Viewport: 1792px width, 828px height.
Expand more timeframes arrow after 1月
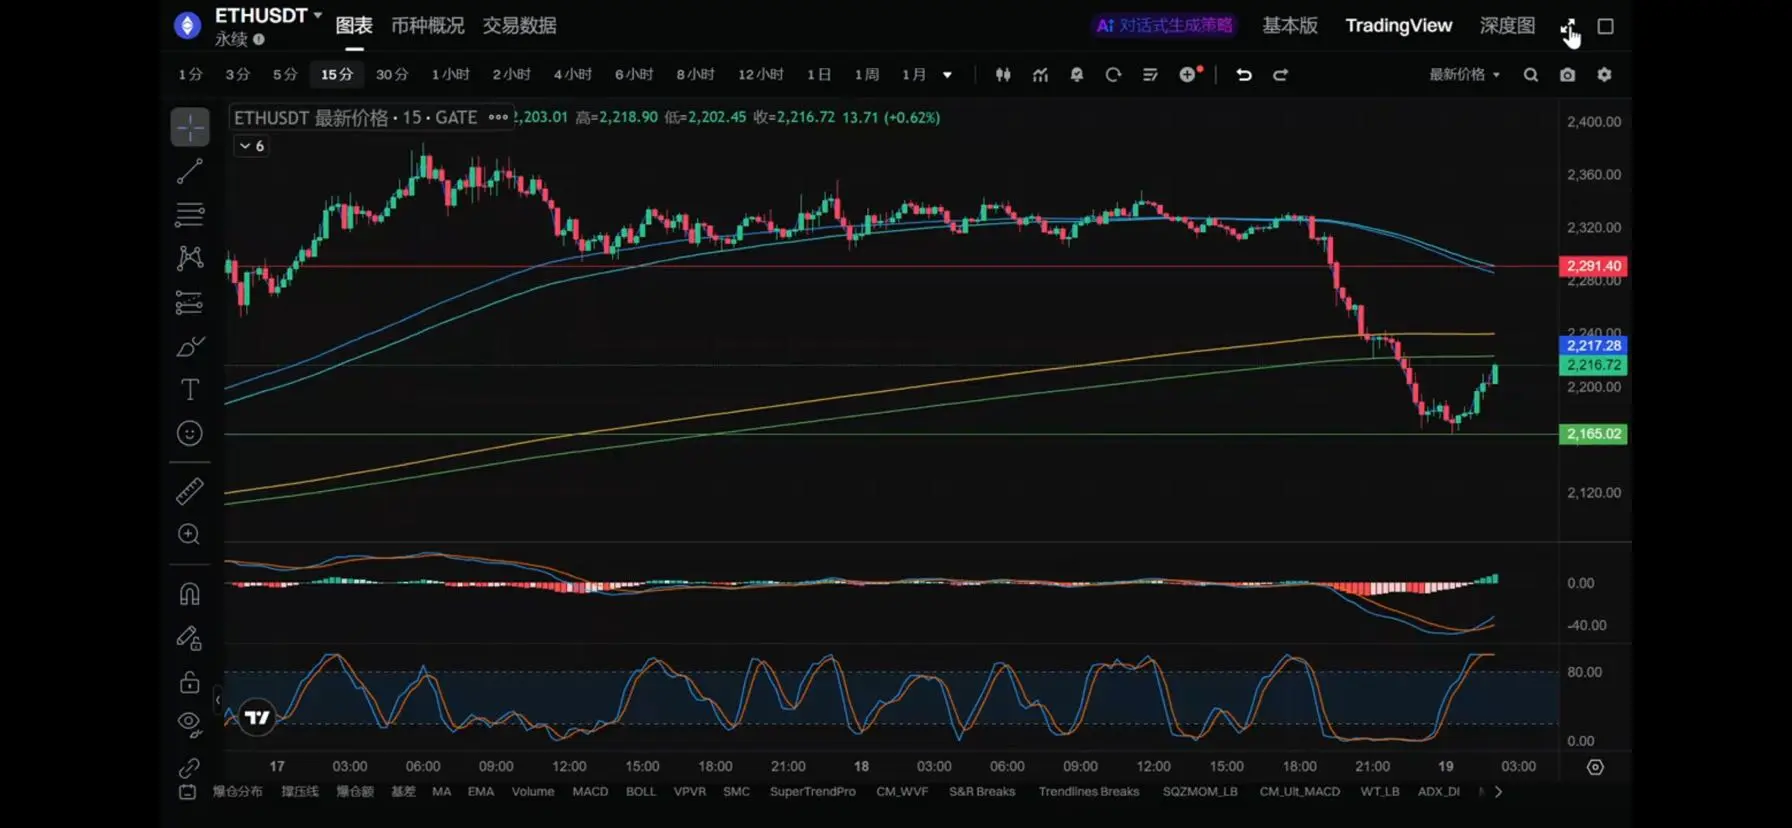click(947, 75)
